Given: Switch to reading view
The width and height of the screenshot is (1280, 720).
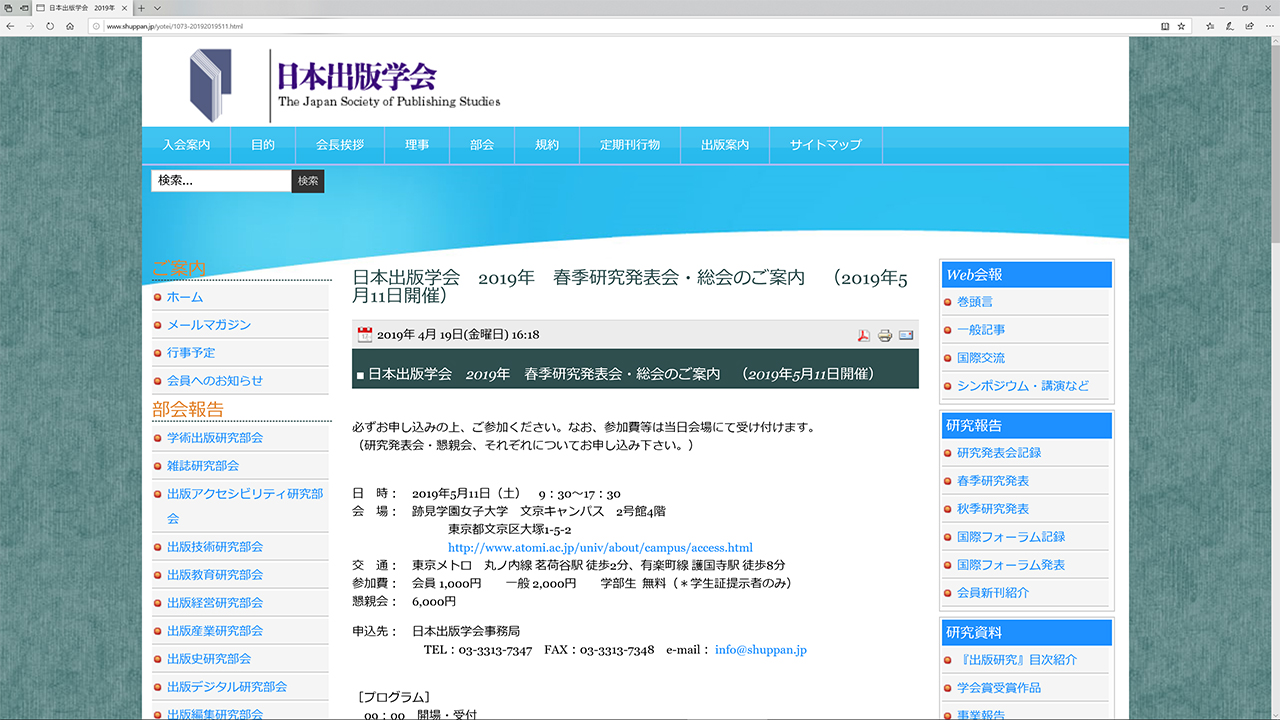Looking at the screenshot, I should click(1165, 26).
